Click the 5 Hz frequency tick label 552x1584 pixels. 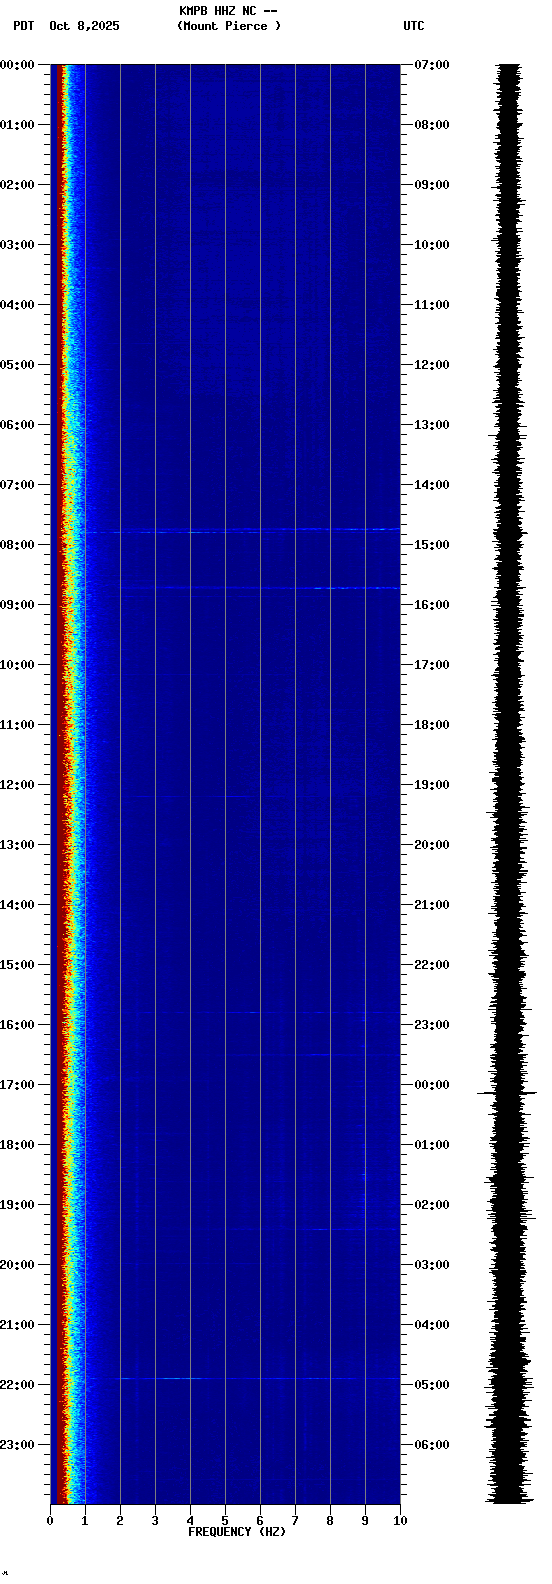tap(225, 1521)
